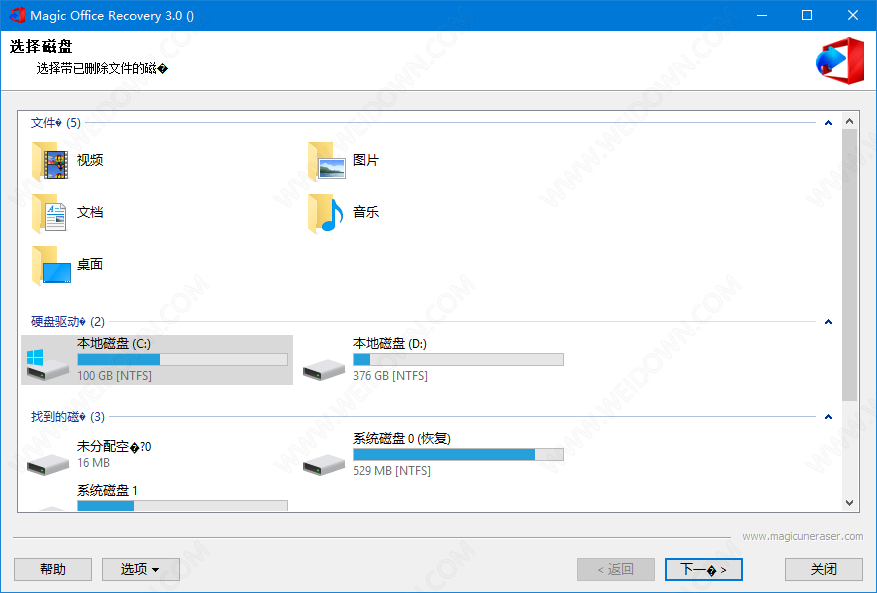Open the 图片 pictures folder icon
This screenshot has width=877, height=593.
[x=327, y=161]
